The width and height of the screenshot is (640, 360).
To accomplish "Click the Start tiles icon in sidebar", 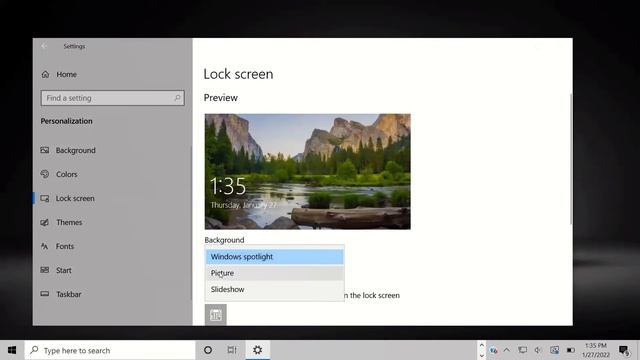I will pos(45,270).
